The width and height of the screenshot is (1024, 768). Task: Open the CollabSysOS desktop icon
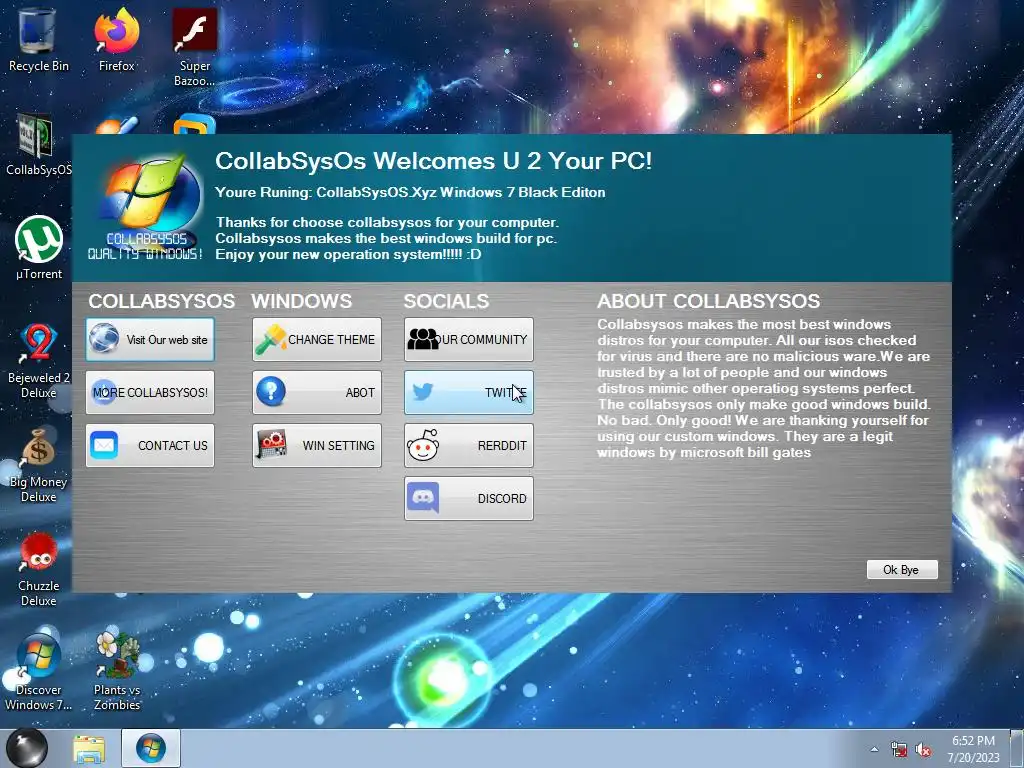(x=38, y=145)
